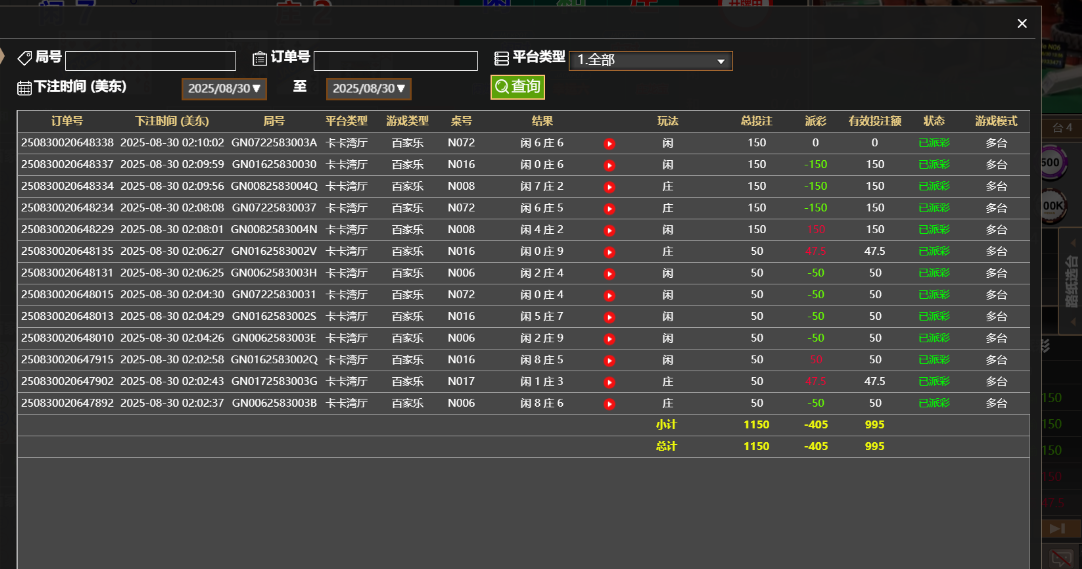Play video replay for order 250830020648338
The image size is (1082, 569).
click(x=609, y=144)
